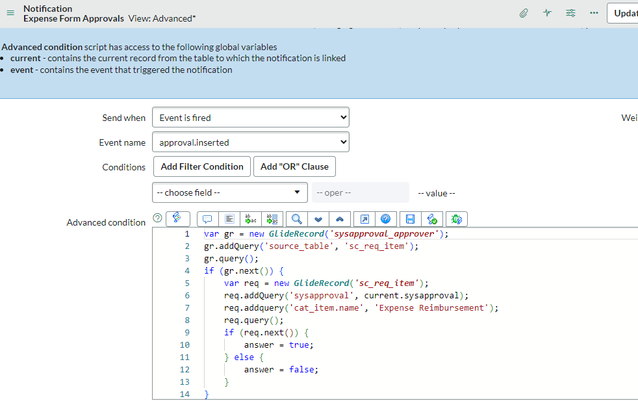Click the help icon beside Advanced condition
The width and height of the screenshot is (638, 418).
tap(157, 218)
